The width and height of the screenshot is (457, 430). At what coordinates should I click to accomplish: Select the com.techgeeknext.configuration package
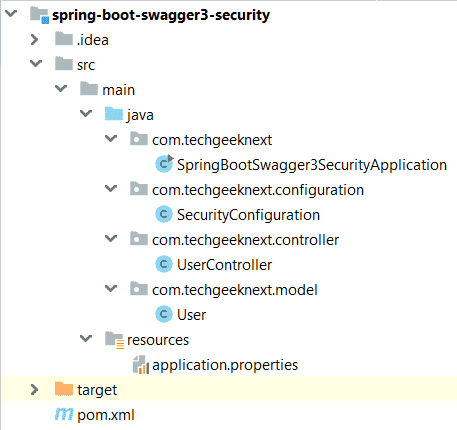pos(258,190)
